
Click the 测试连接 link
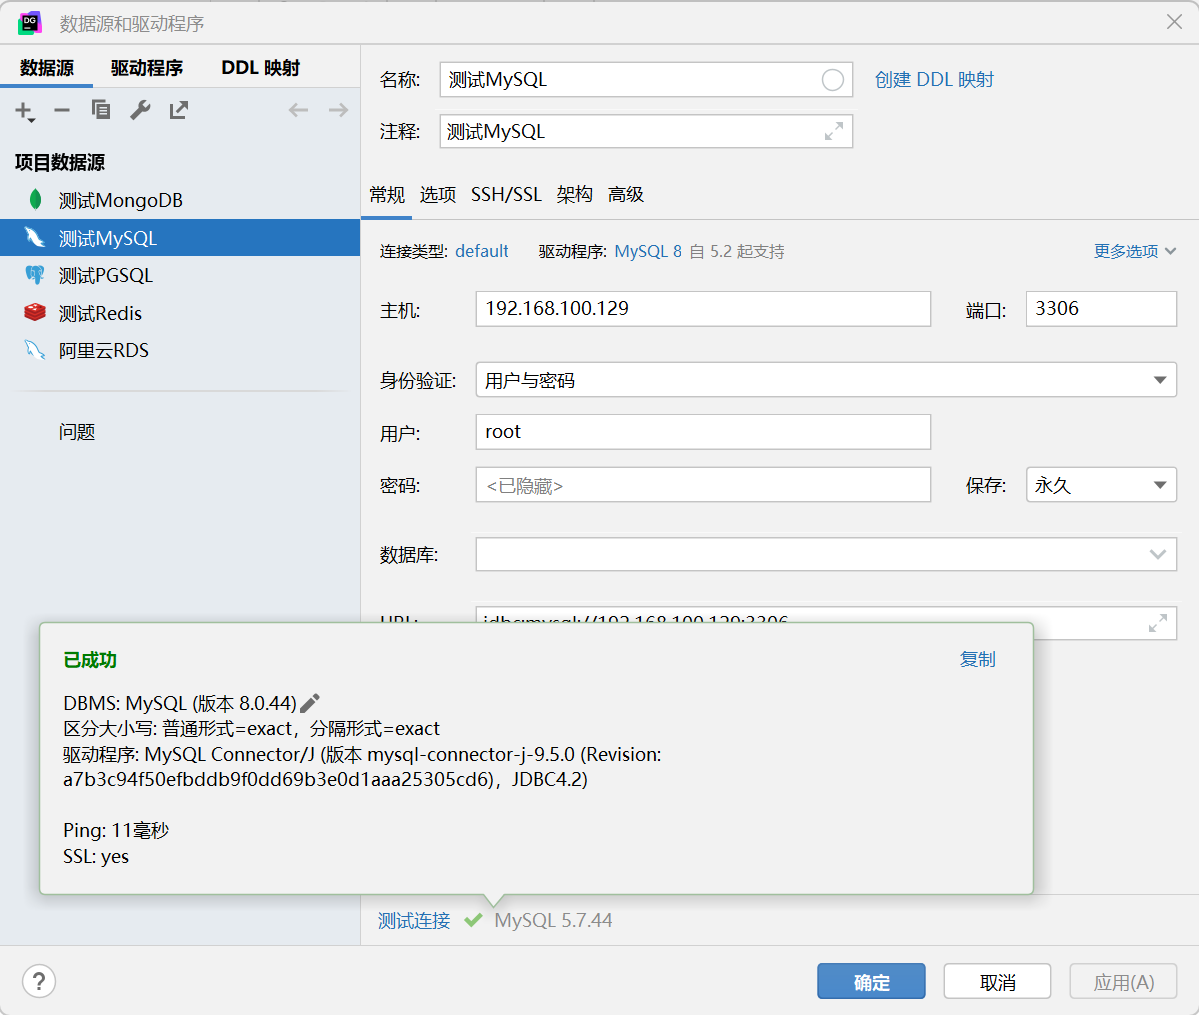coord(414,920)
